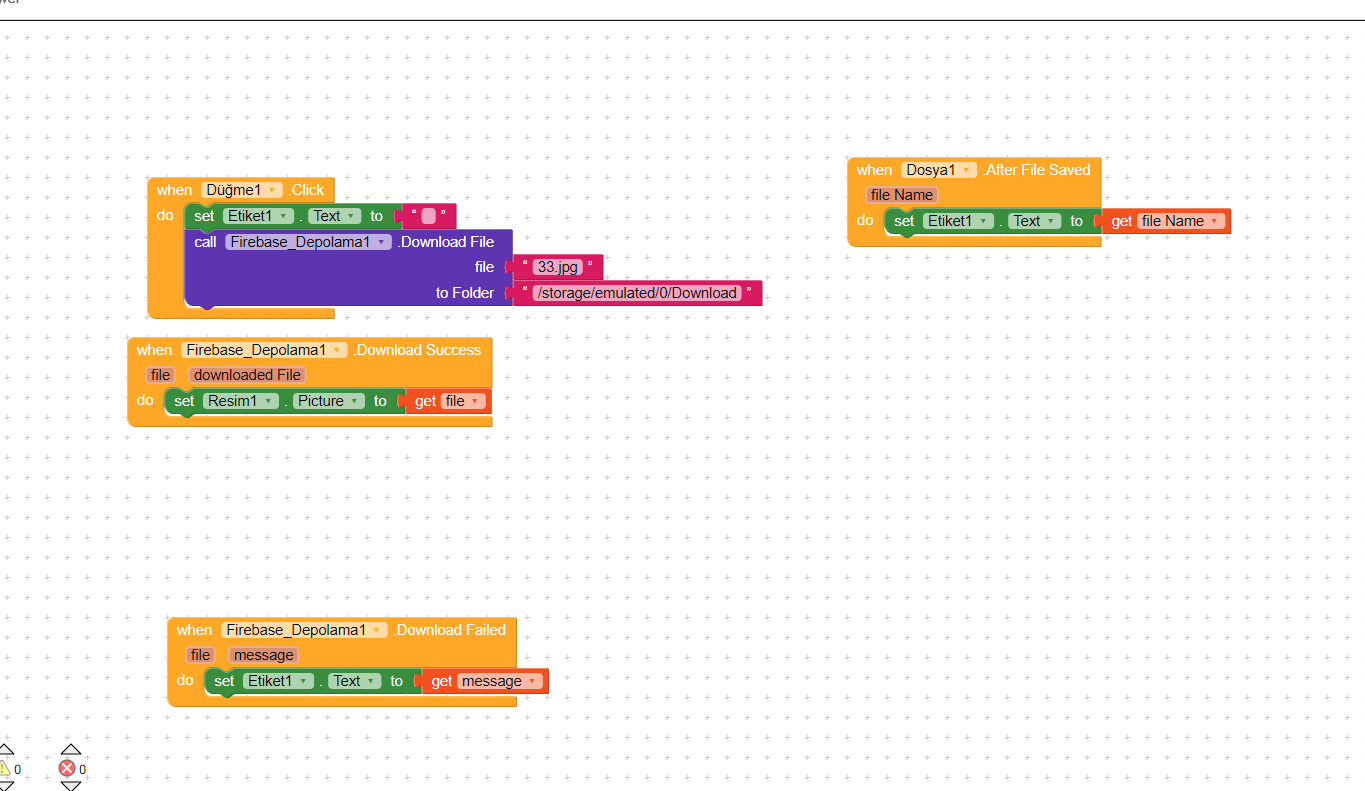1365x791 pixels.
Task: Open Etiket1 dropdown in Download Failed block
Action: pyautogui.click(x=278, y=681)
